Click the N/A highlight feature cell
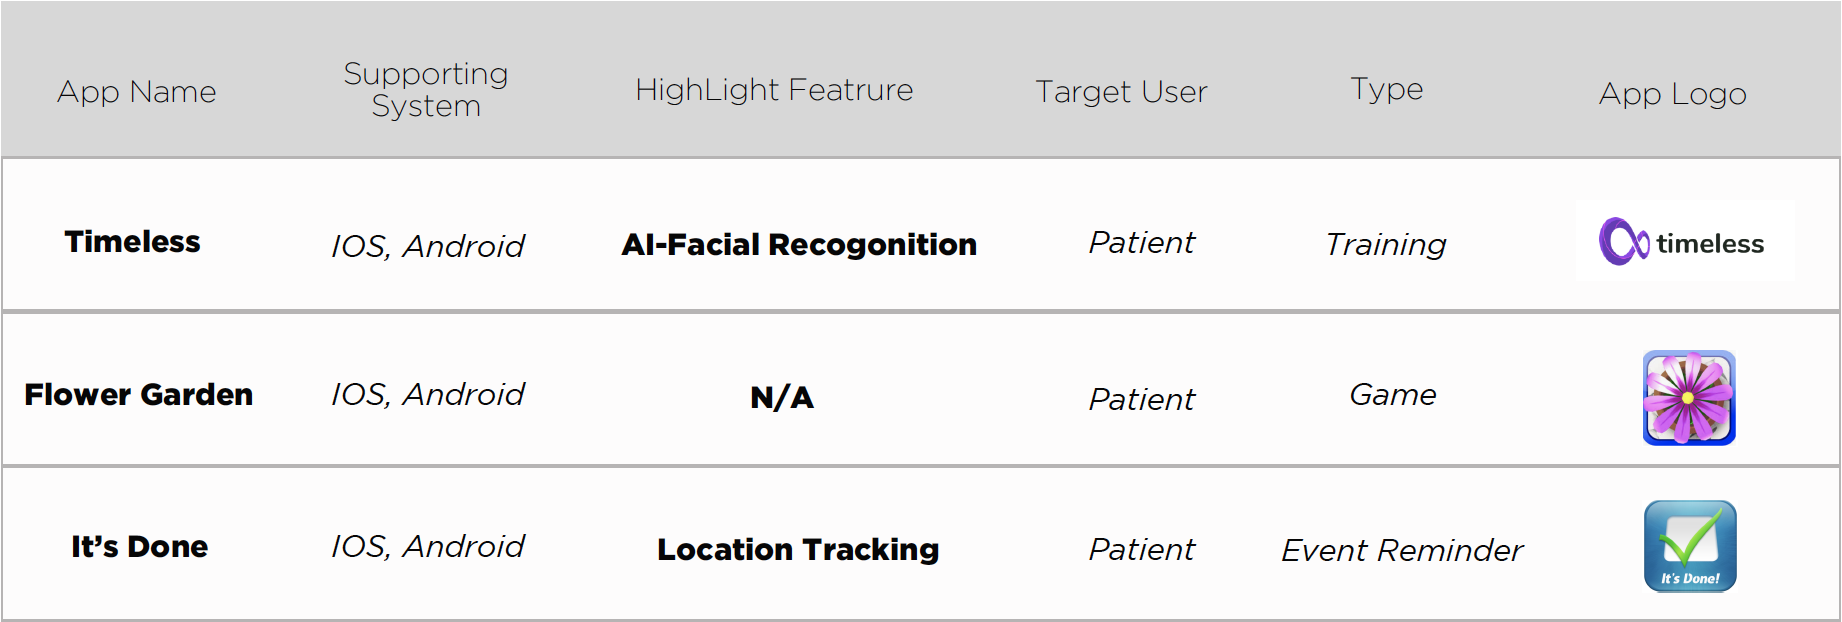Image resolution: width=1842 pixels, height=622 pixels. pos(782,398)
